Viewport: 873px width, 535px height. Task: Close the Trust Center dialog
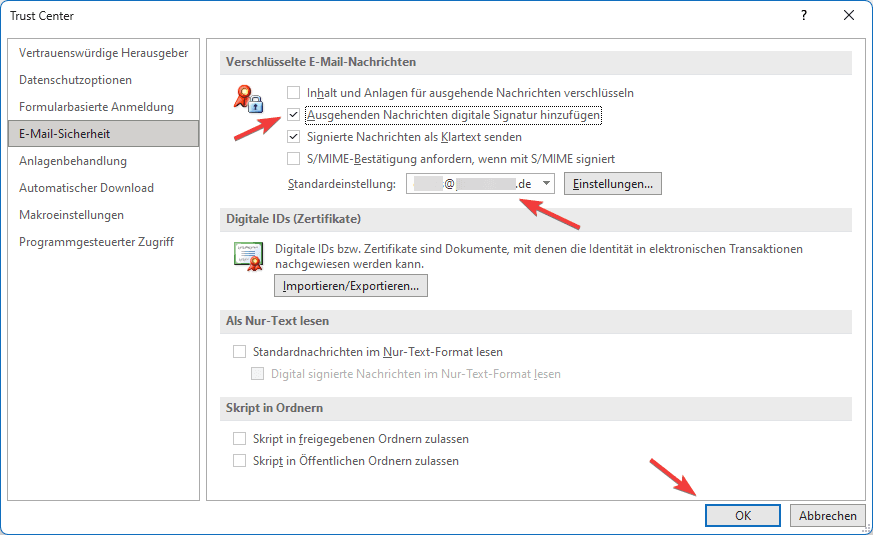pos(848,15)
